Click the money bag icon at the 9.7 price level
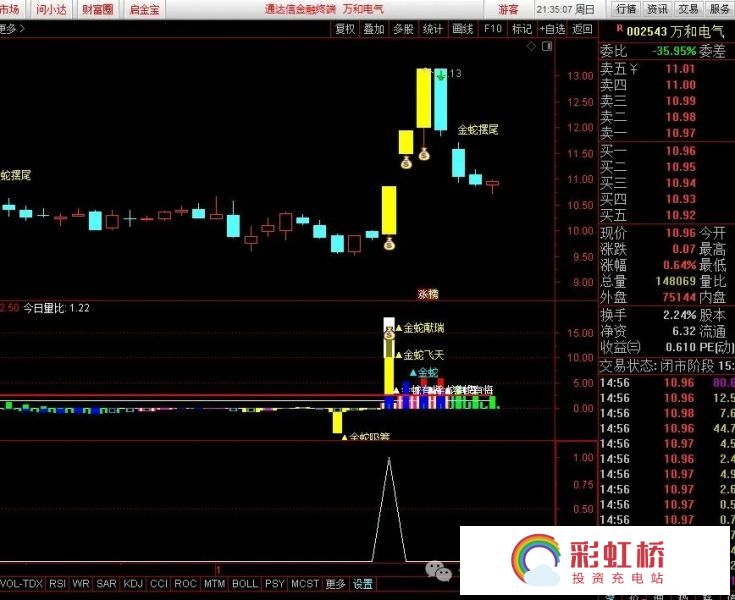 [389, 243]
